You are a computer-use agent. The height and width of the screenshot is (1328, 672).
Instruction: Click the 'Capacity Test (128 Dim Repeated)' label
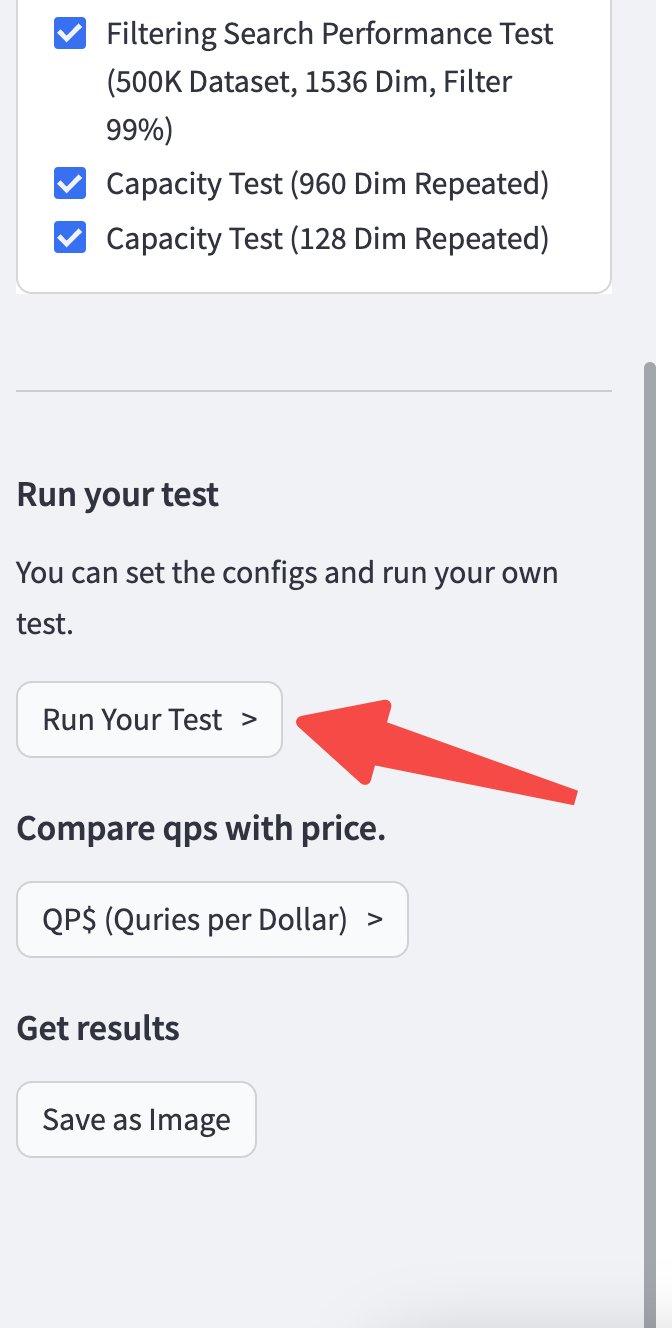click(327, 239)
